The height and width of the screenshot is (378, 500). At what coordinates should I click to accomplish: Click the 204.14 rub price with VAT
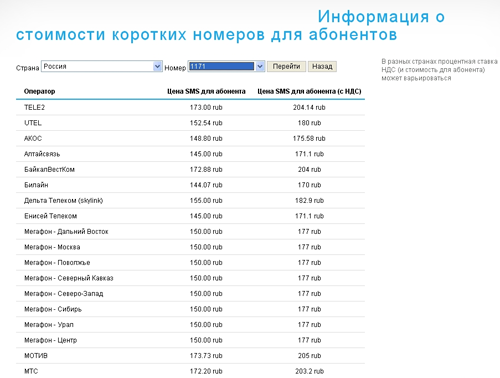pos(309,107)
